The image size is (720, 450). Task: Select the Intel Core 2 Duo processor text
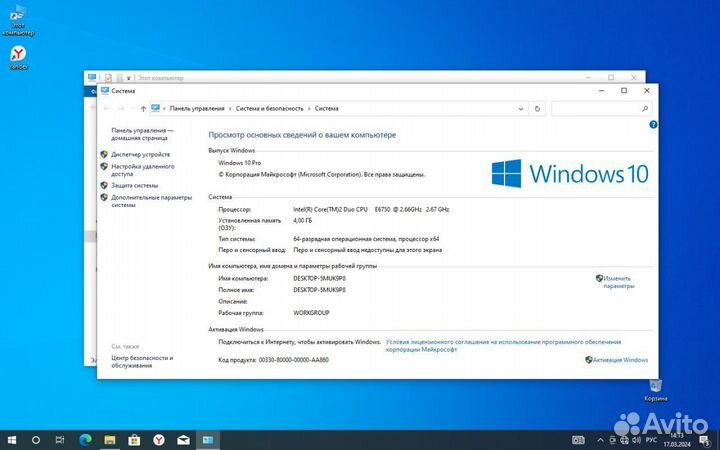(x=371, y=209)
